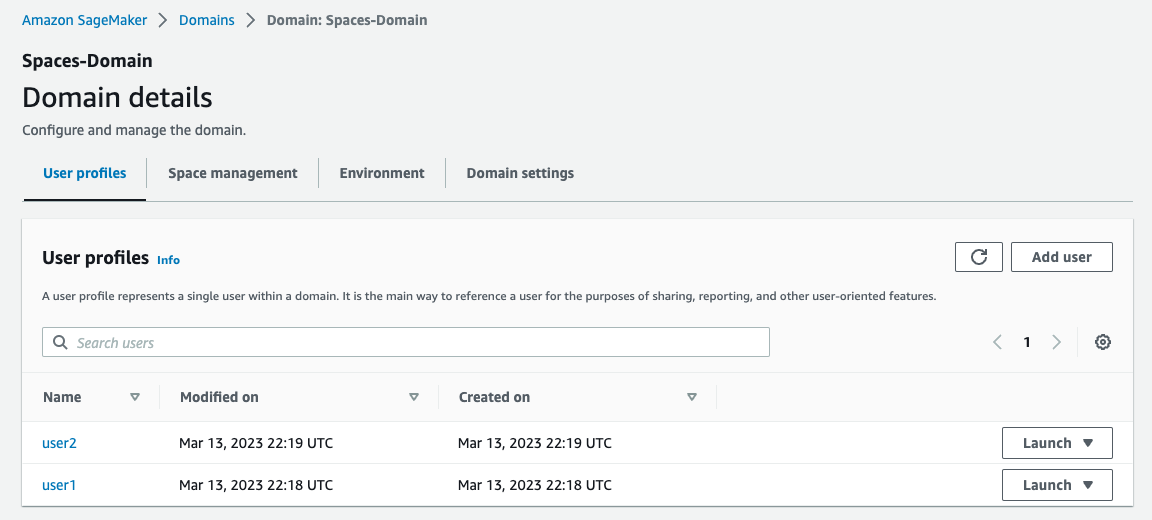Sort by Name column arrow

tap(134, 397)
